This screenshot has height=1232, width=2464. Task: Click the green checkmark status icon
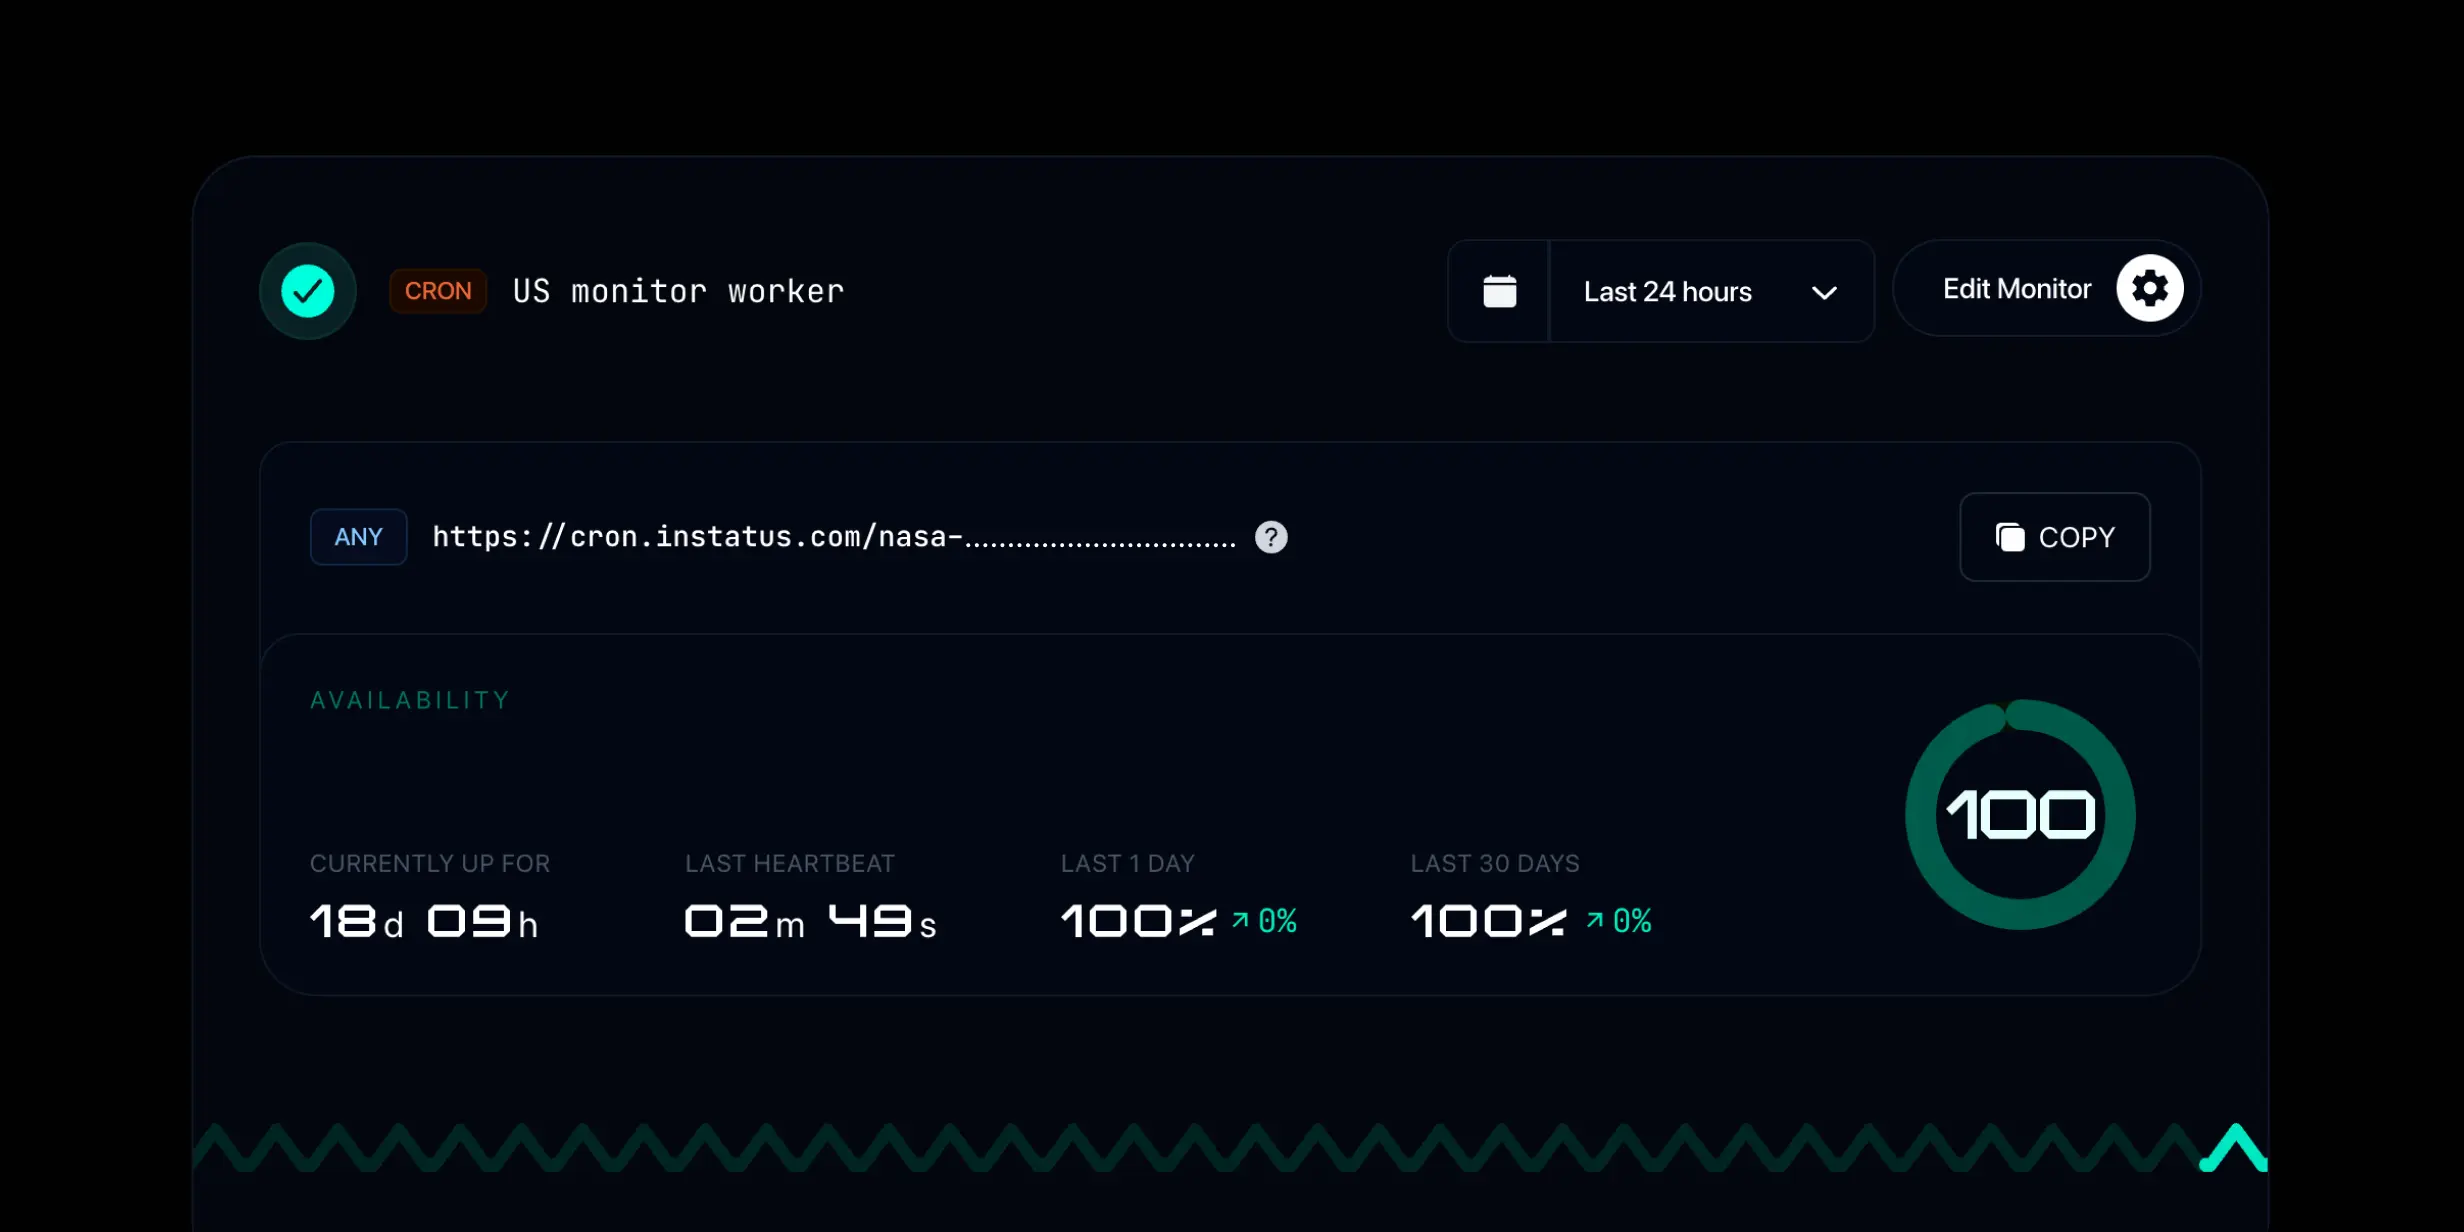click(x=307, y=291)
